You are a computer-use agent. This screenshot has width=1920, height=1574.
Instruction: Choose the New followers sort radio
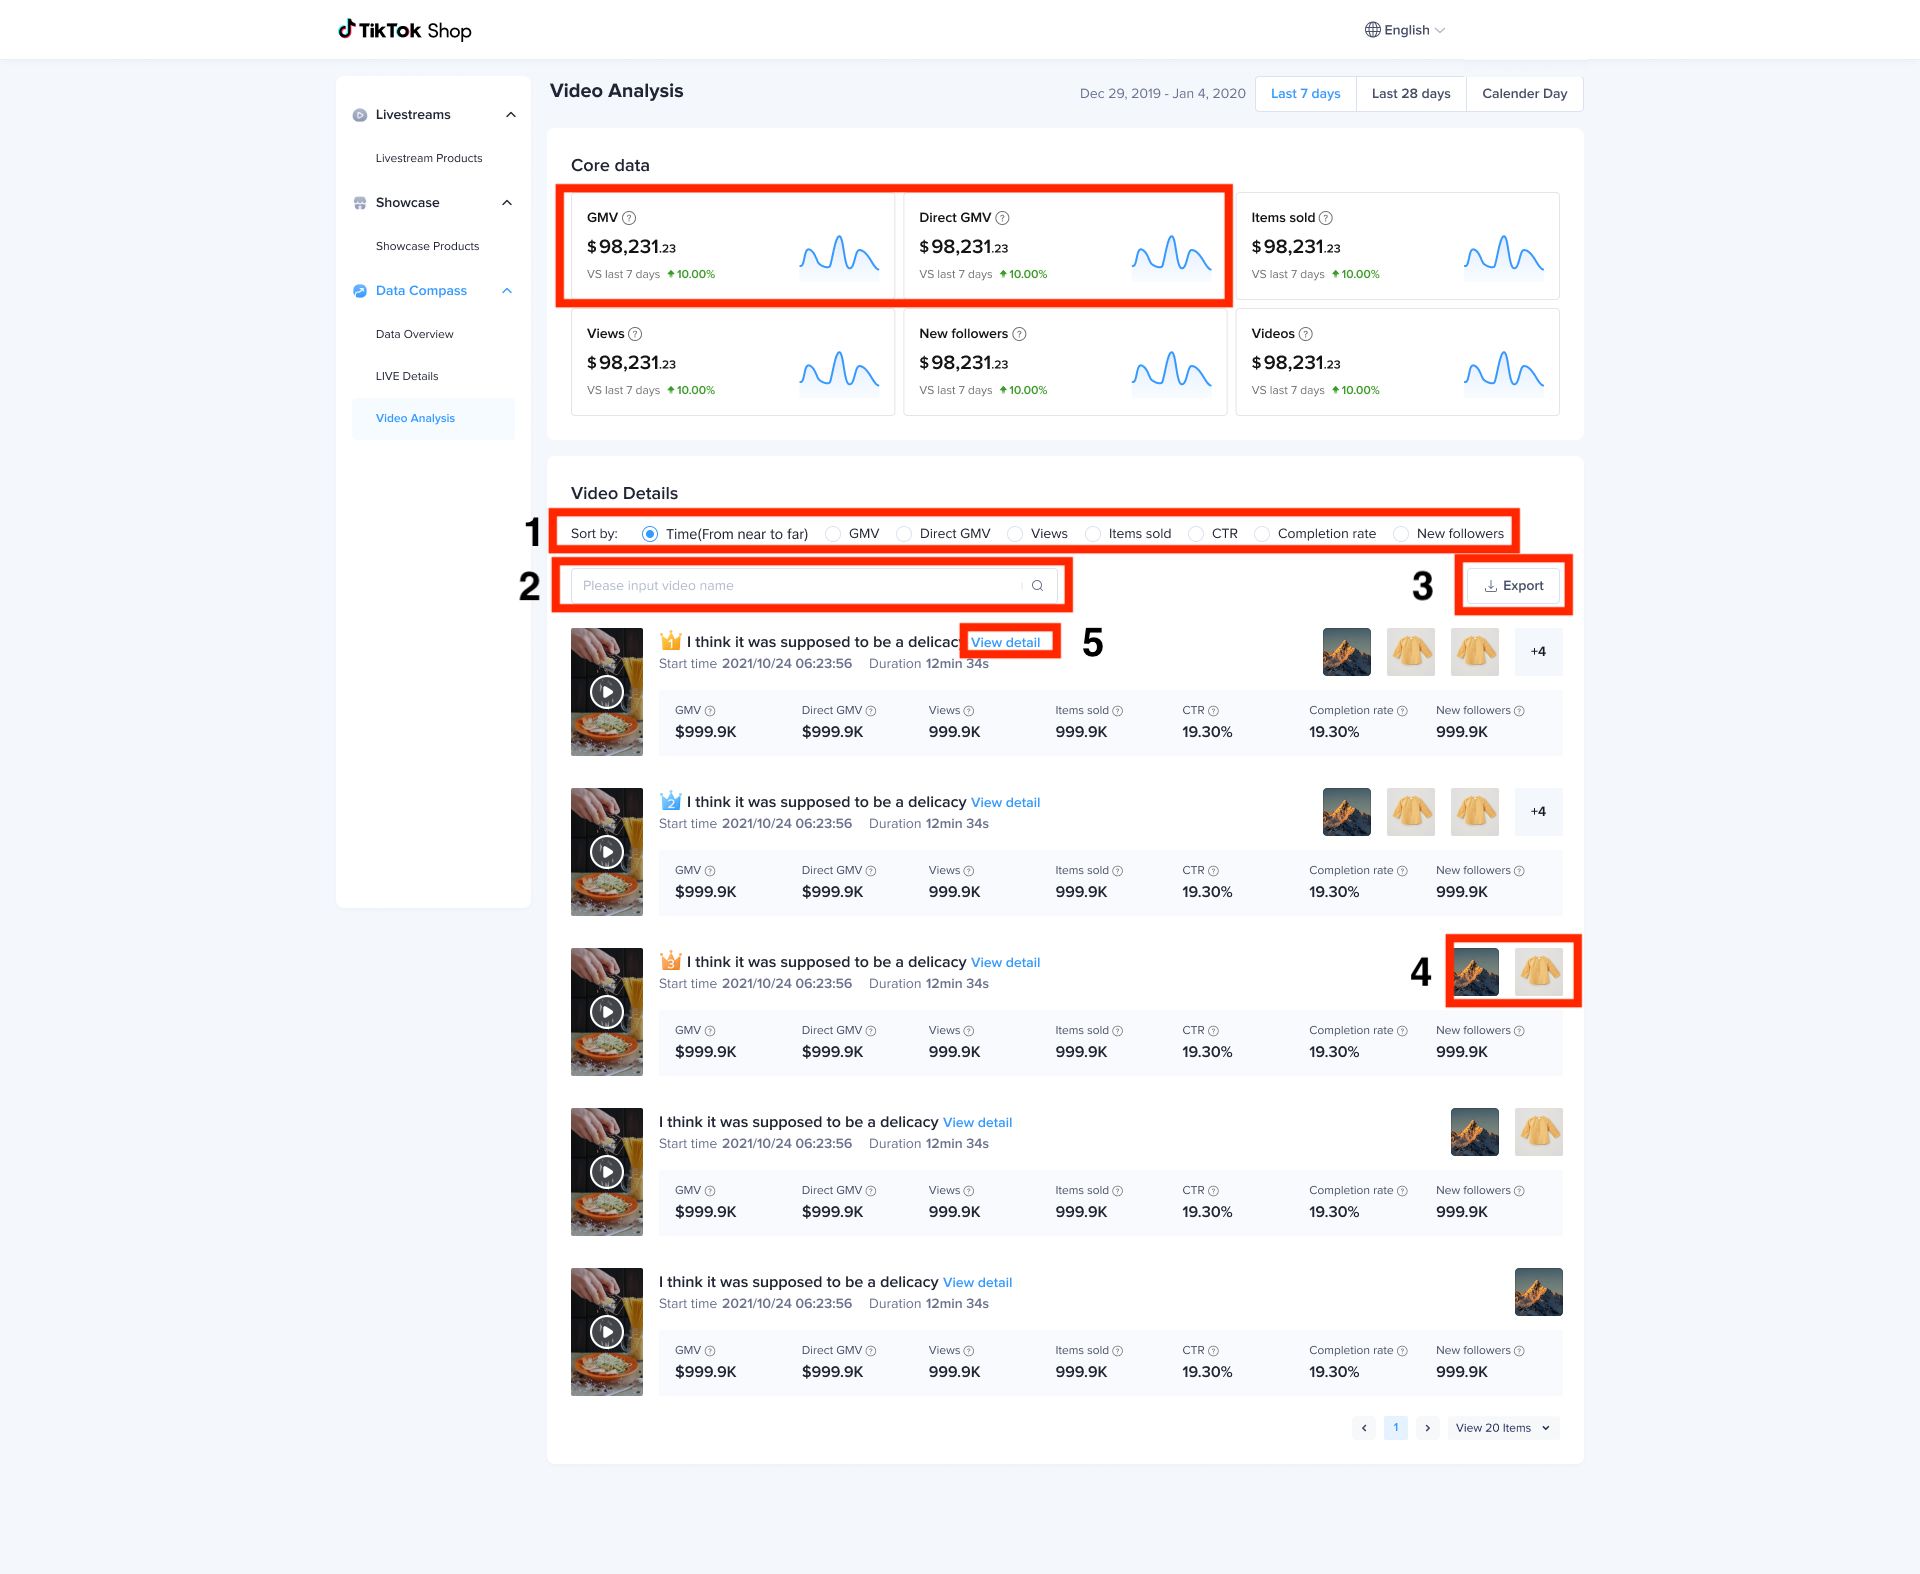[x=1401, y=534]
